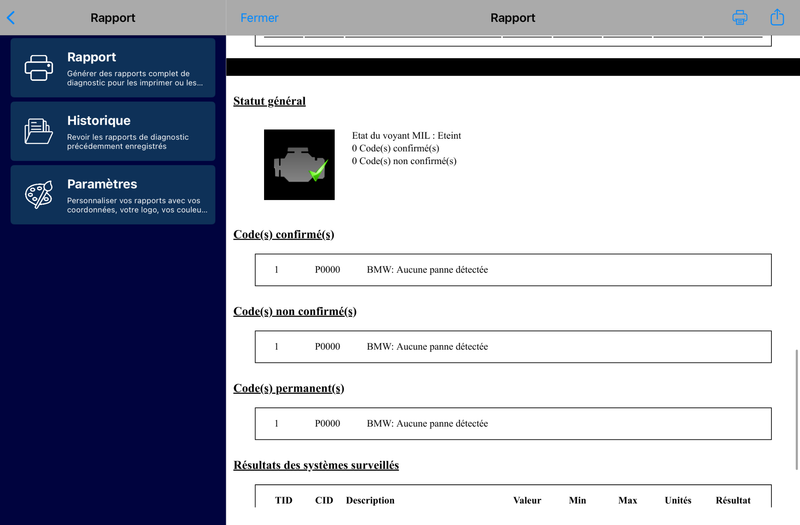Image resolution: width=800 pixels, height=525 pixels.
Task: Click 'BMW: Aucune panne détectée' under permanent codes
Action: tap(427, 424)
